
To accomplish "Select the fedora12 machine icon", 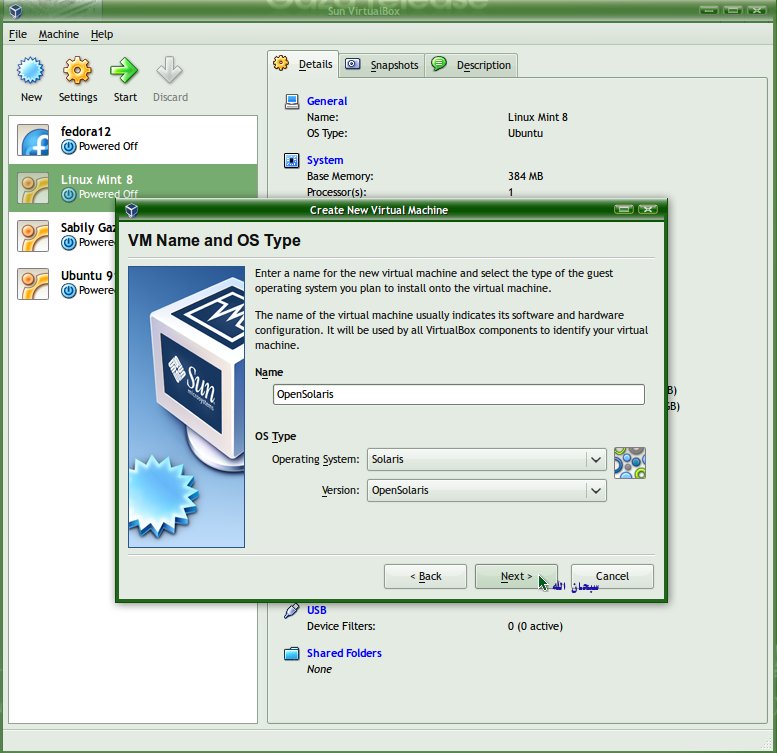I will [x=33, y=140].
